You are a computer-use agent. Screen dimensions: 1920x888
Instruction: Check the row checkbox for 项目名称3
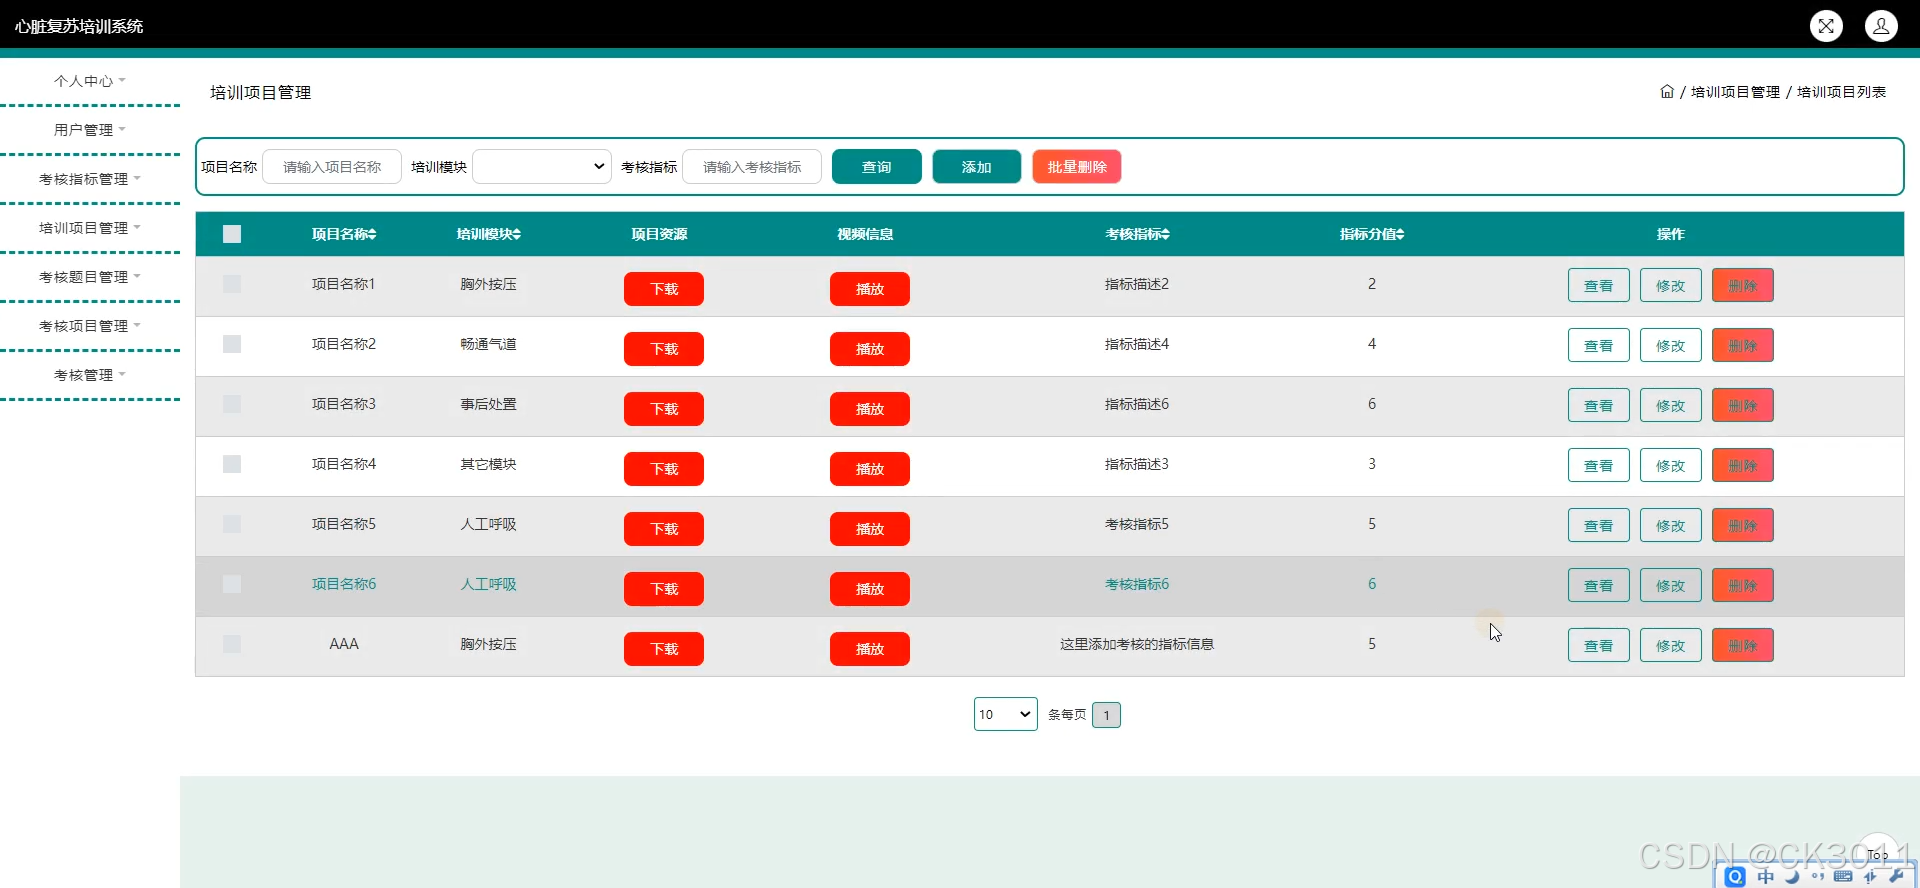(x=232, y=404)
